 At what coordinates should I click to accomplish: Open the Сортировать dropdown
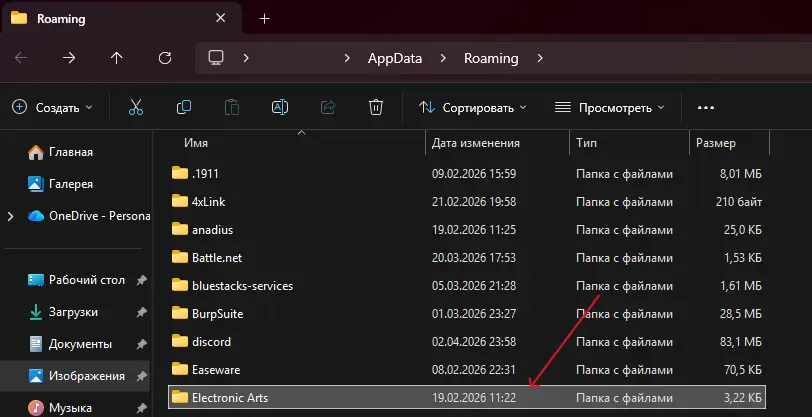[472, 108]
